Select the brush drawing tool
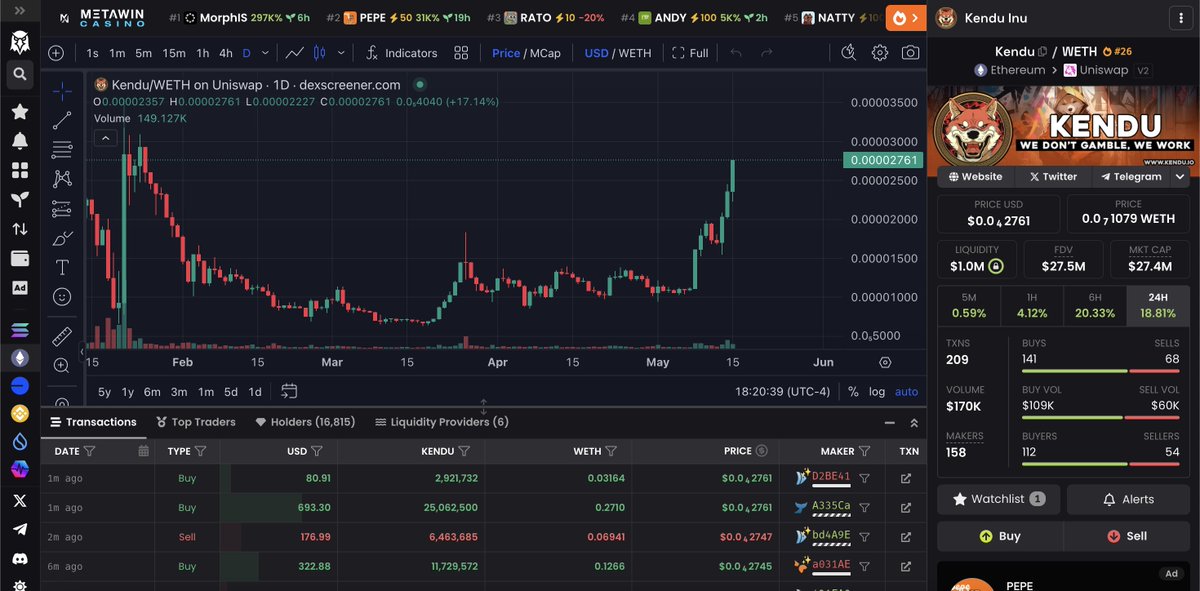Viewport: 1200px width, 591px height. (62, 238)
